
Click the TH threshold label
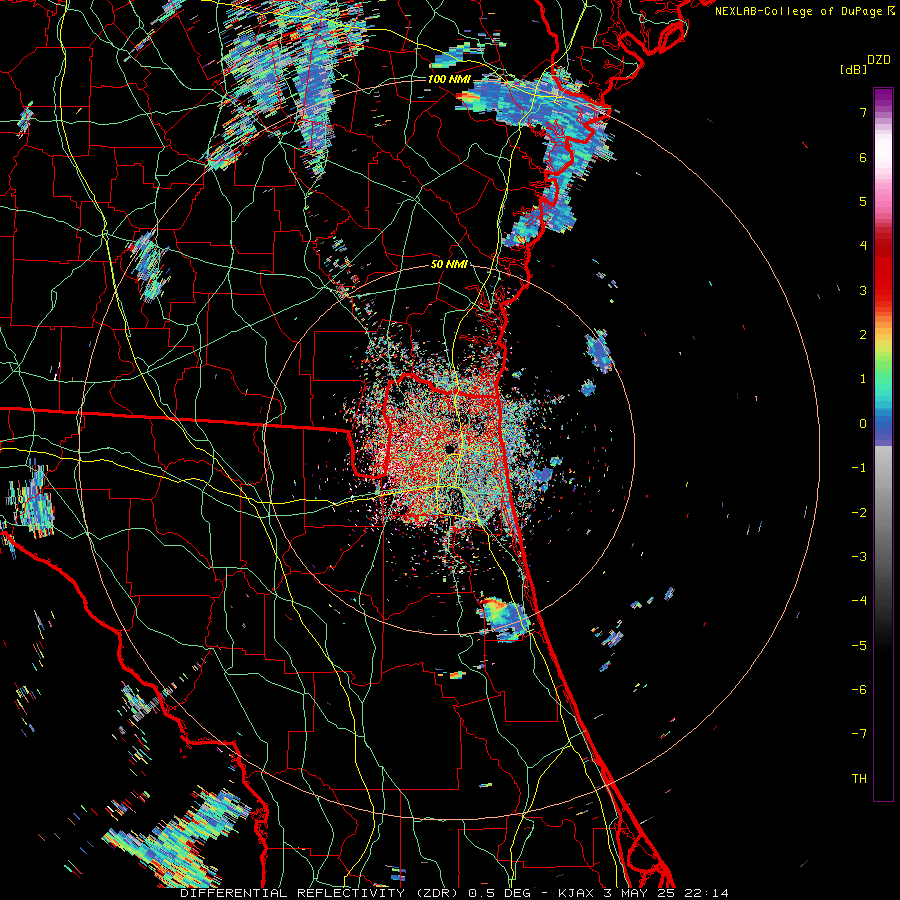point(859,778)
